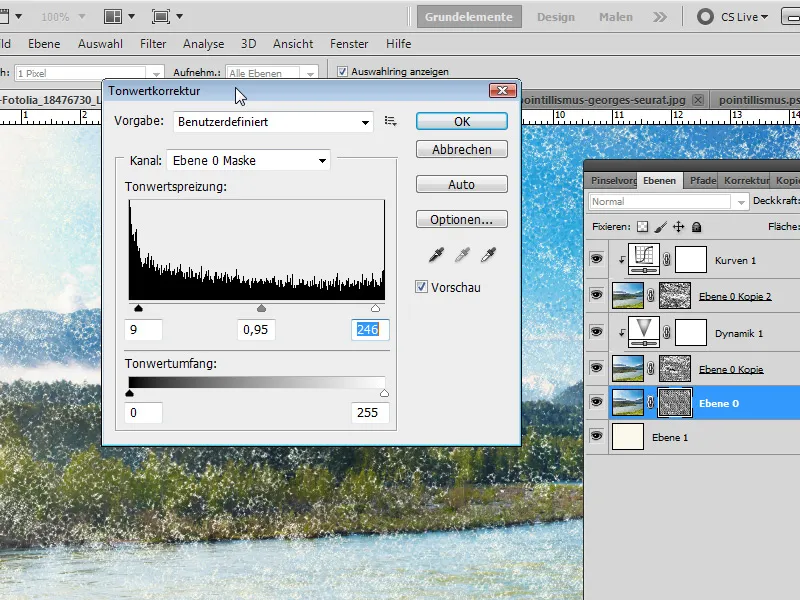Hide the Dynamik 1 layer

(596, 332)
